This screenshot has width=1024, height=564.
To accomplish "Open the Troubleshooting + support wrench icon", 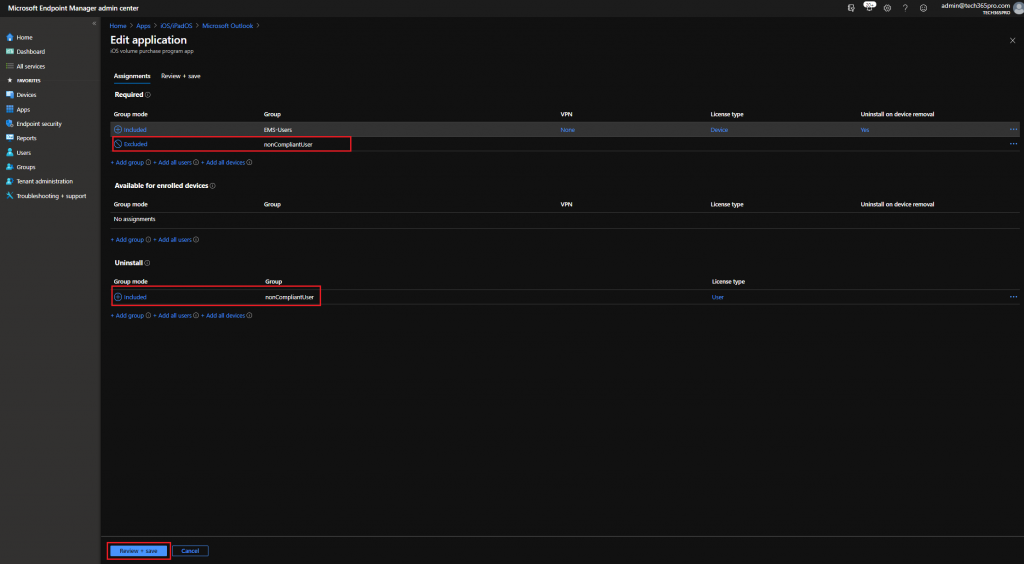I will (x=10, y=196).
